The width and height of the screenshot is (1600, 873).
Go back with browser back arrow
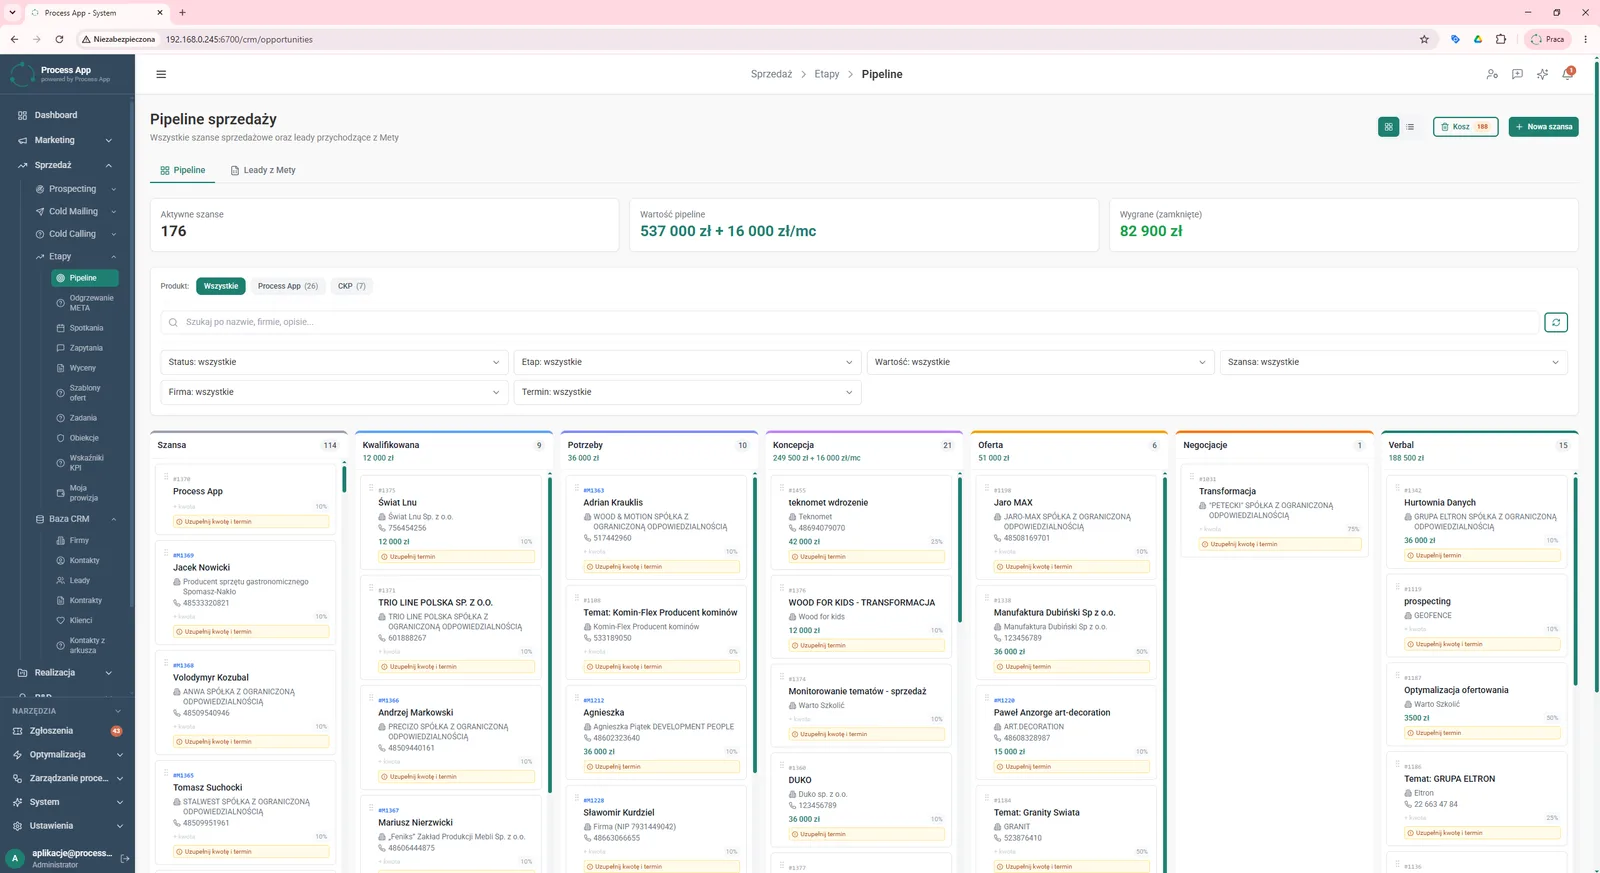14,39
